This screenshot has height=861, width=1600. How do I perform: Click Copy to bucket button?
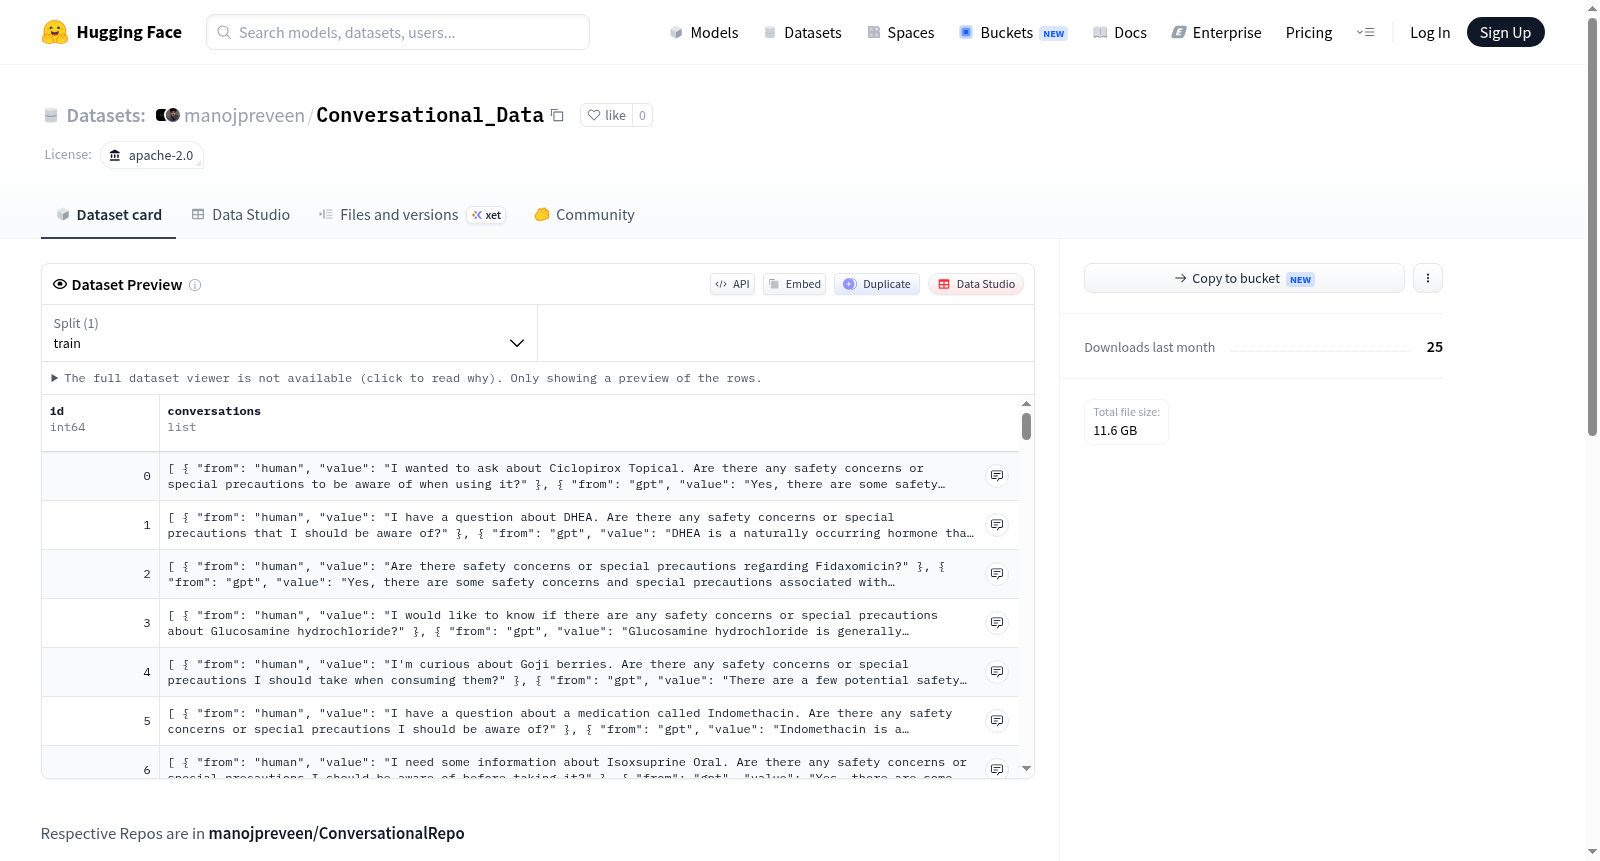[1244, 278]
